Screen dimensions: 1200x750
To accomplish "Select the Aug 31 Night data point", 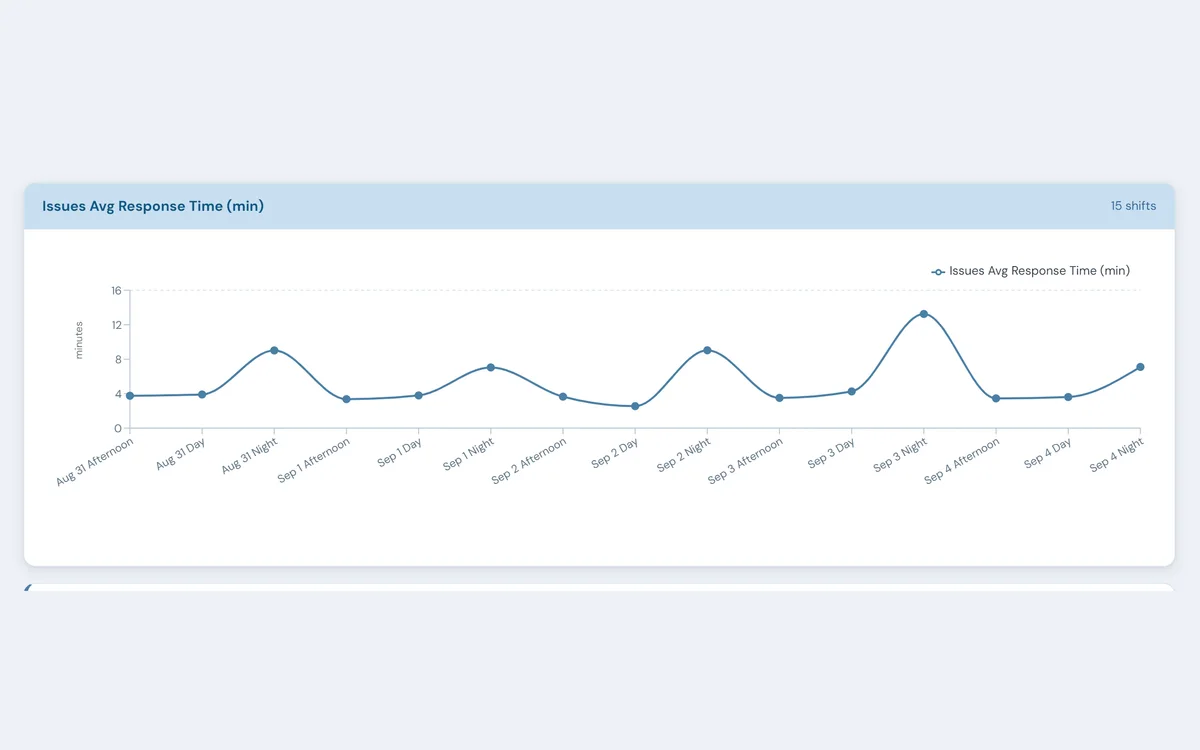I will pyautogui.click(x=274, y=350).
